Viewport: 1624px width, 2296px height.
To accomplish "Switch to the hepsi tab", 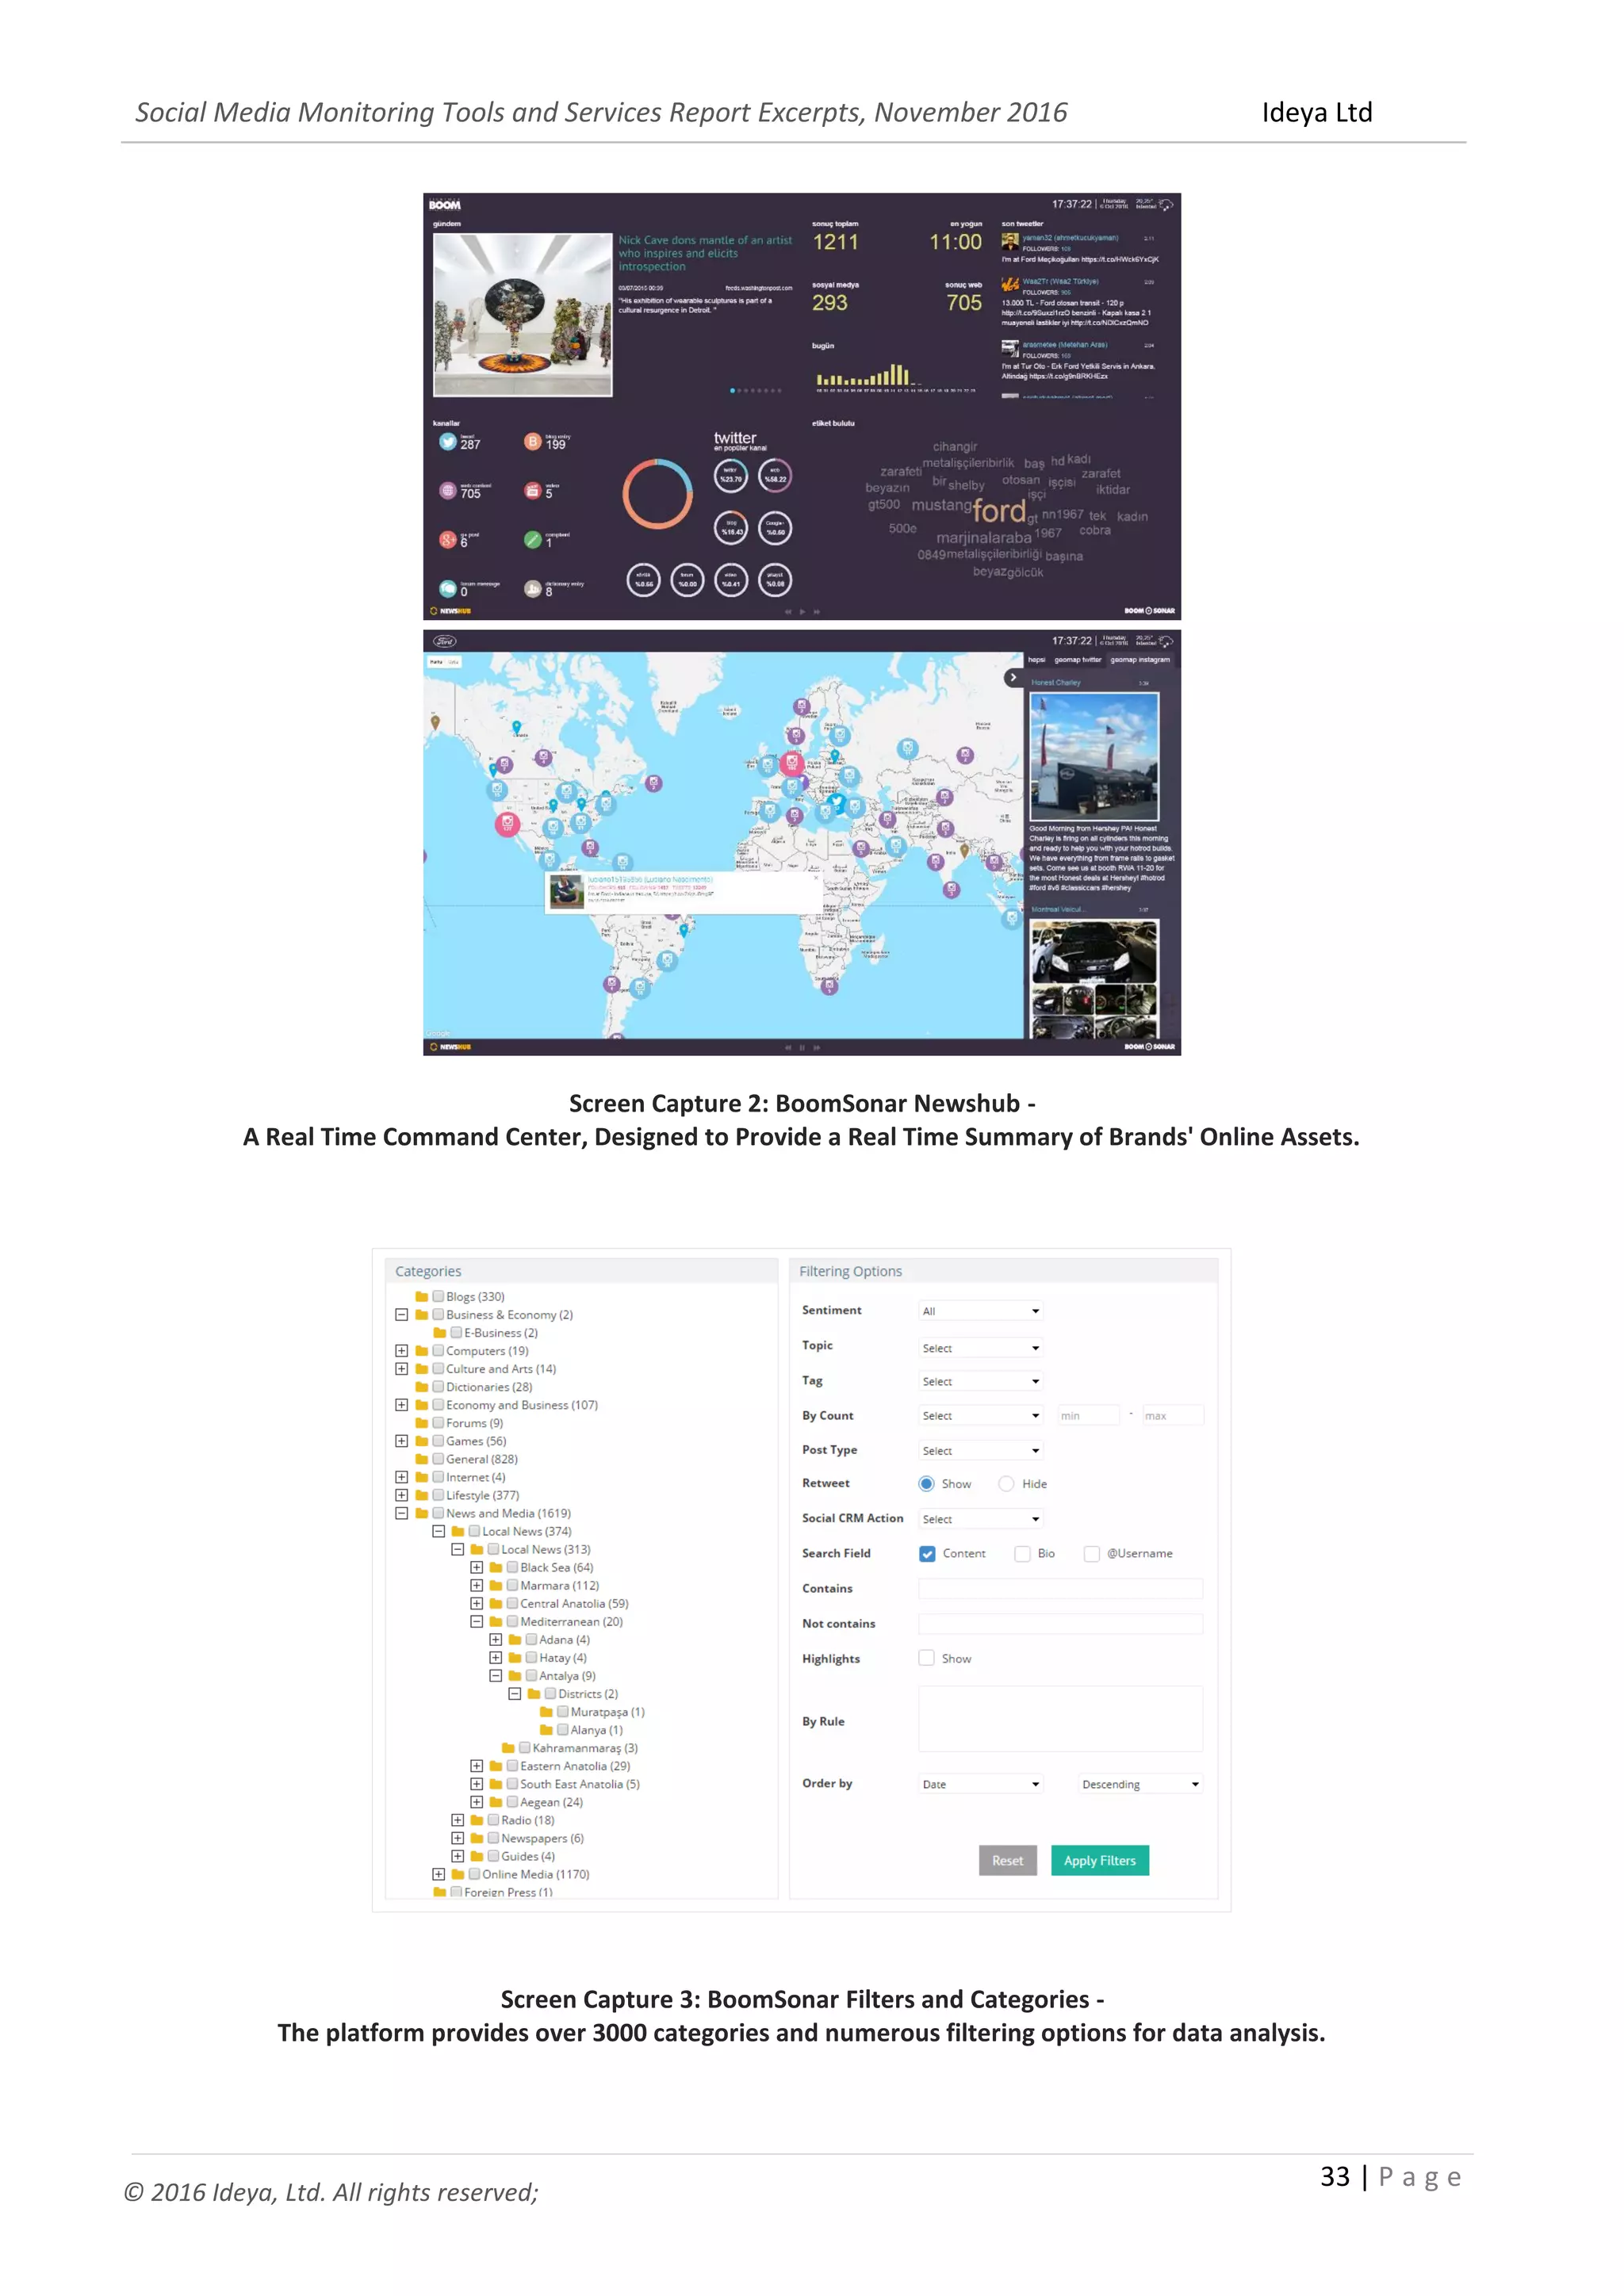I will point(1037,660).
